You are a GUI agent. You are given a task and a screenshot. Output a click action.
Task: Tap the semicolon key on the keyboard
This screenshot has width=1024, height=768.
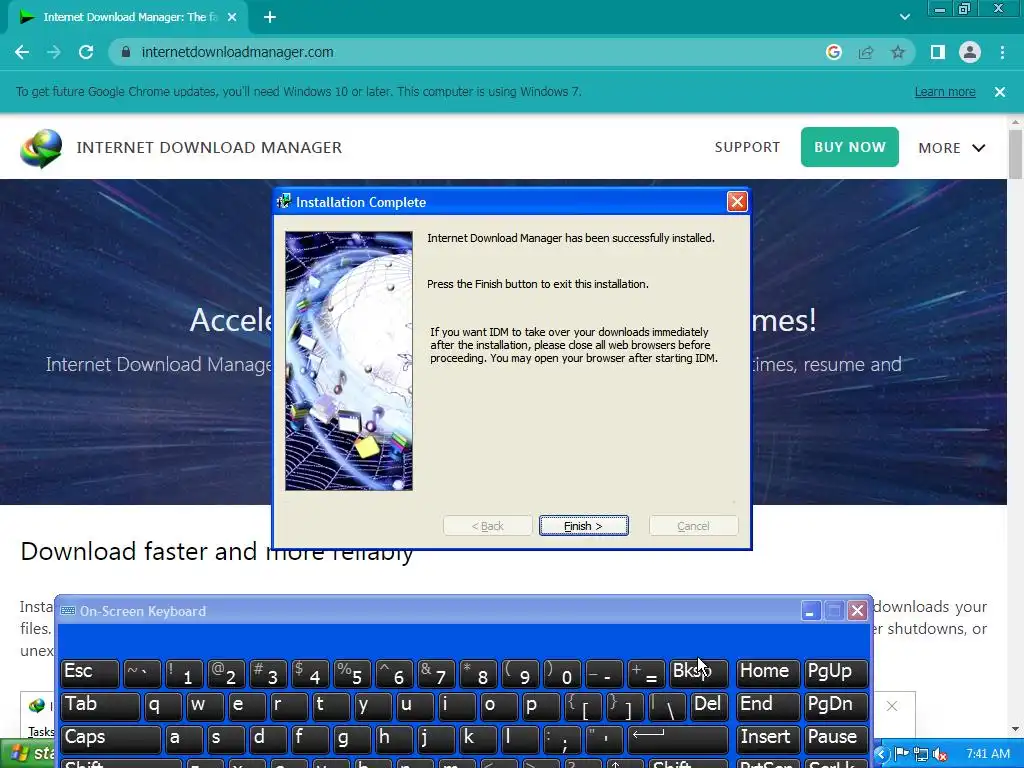[x=562, y=739]
